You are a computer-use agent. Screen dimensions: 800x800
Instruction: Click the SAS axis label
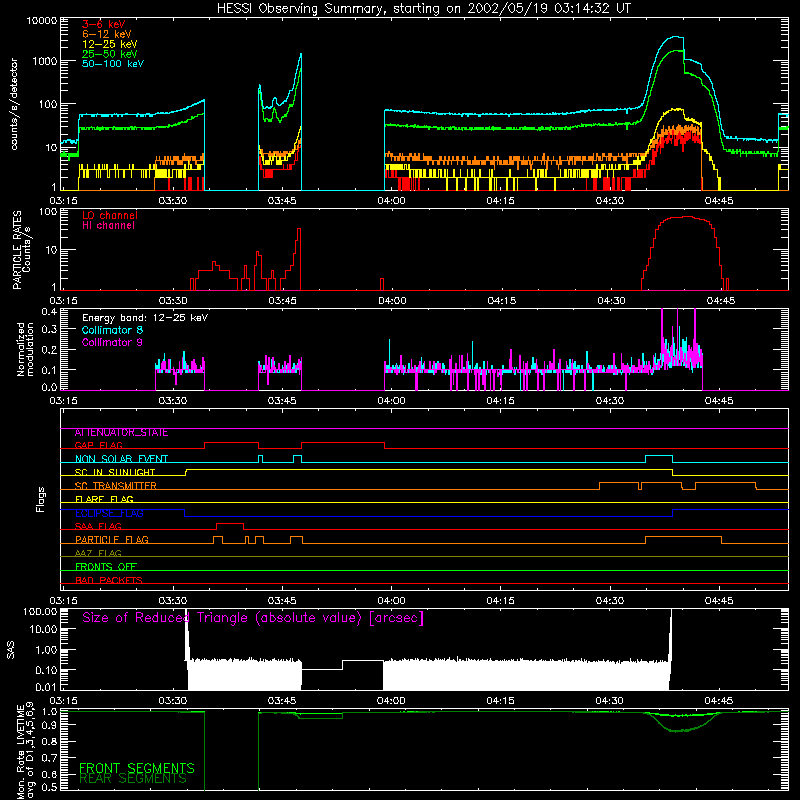(11, 650)
